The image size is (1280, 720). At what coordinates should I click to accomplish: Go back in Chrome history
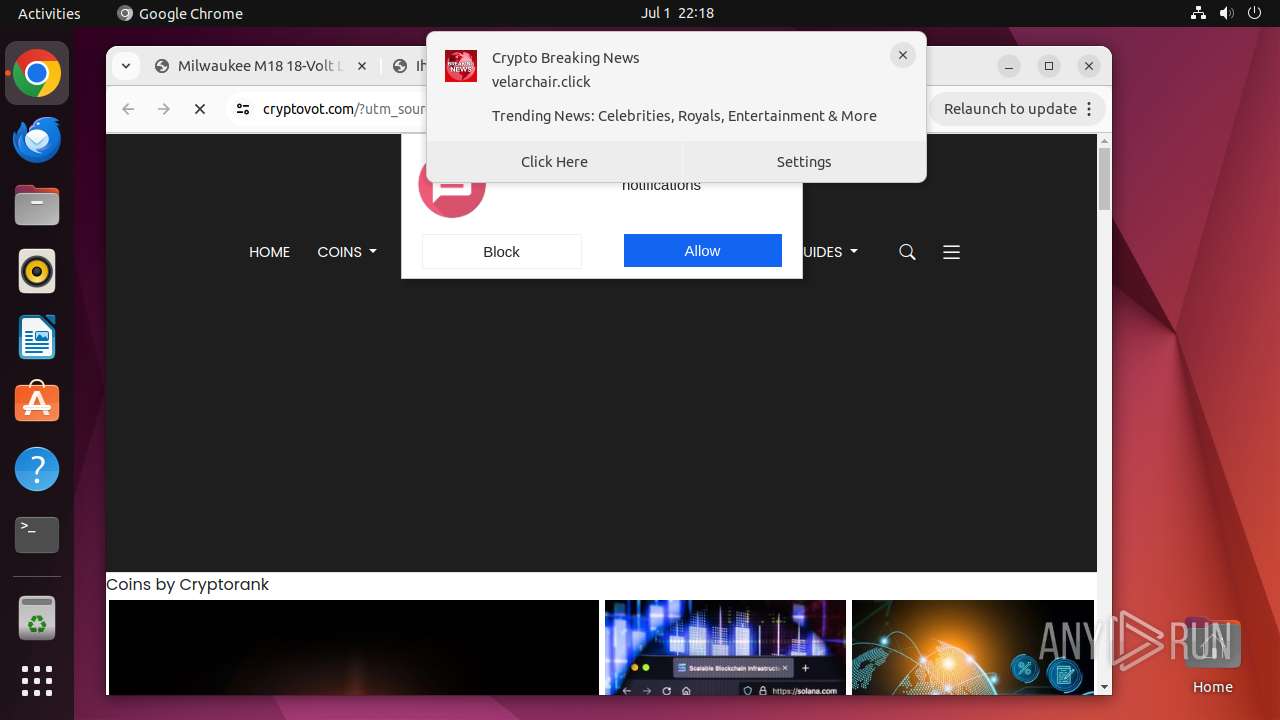[x=128, y=109]
